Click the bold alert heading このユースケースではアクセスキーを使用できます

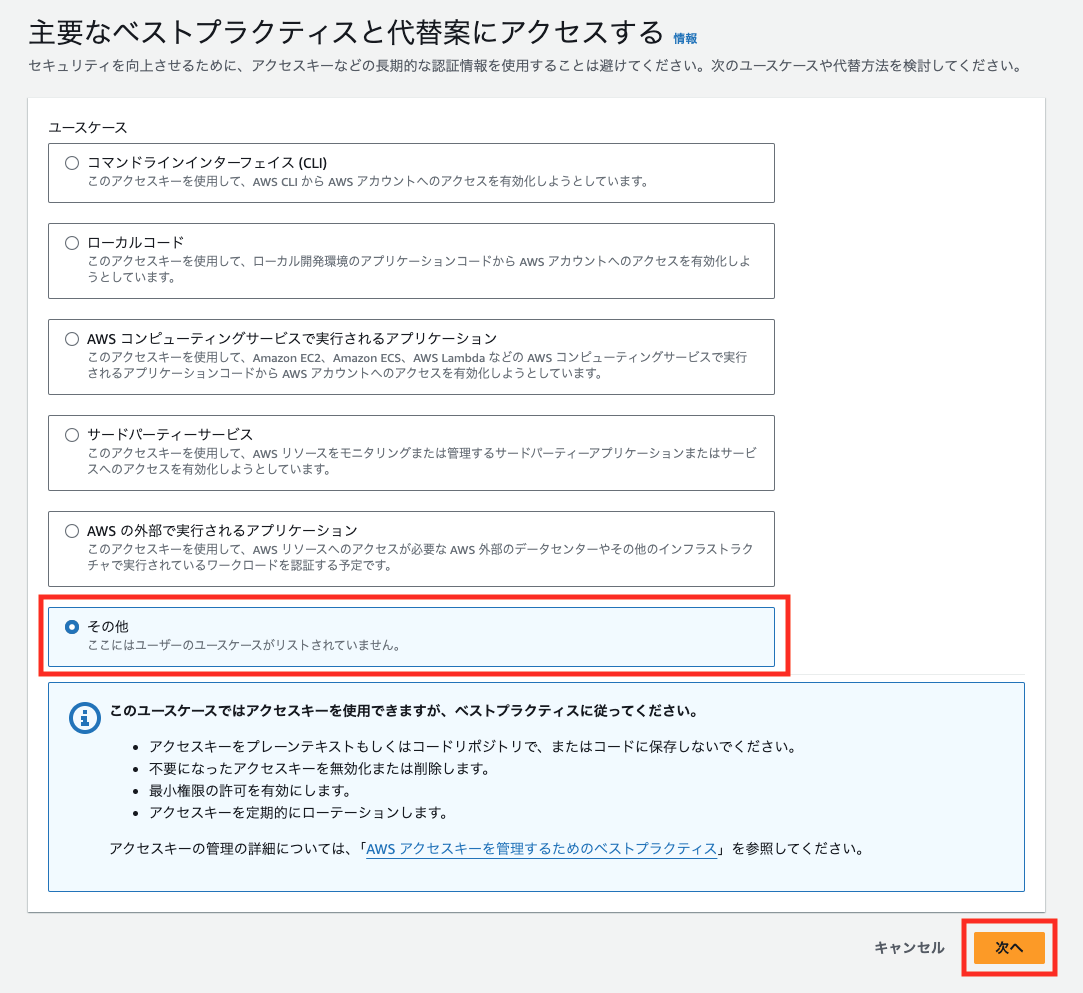(403, 712)
